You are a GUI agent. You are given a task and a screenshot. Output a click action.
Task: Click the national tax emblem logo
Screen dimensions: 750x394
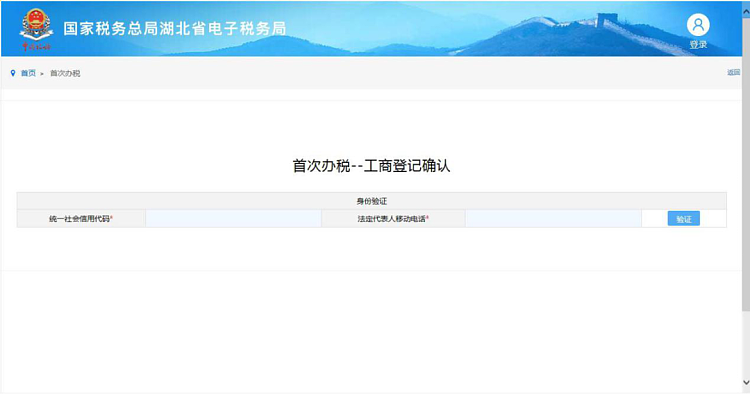36,29
